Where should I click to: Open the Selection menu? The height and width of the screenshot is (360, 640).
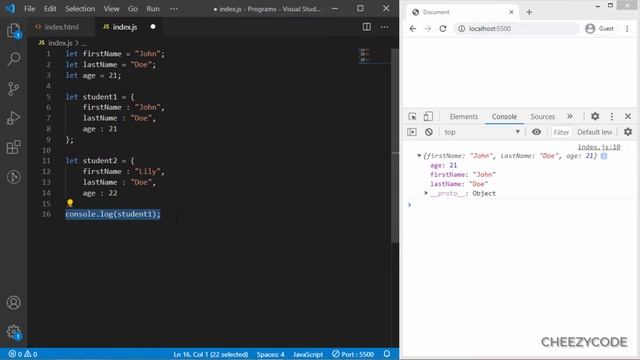(x=80, y=9)
